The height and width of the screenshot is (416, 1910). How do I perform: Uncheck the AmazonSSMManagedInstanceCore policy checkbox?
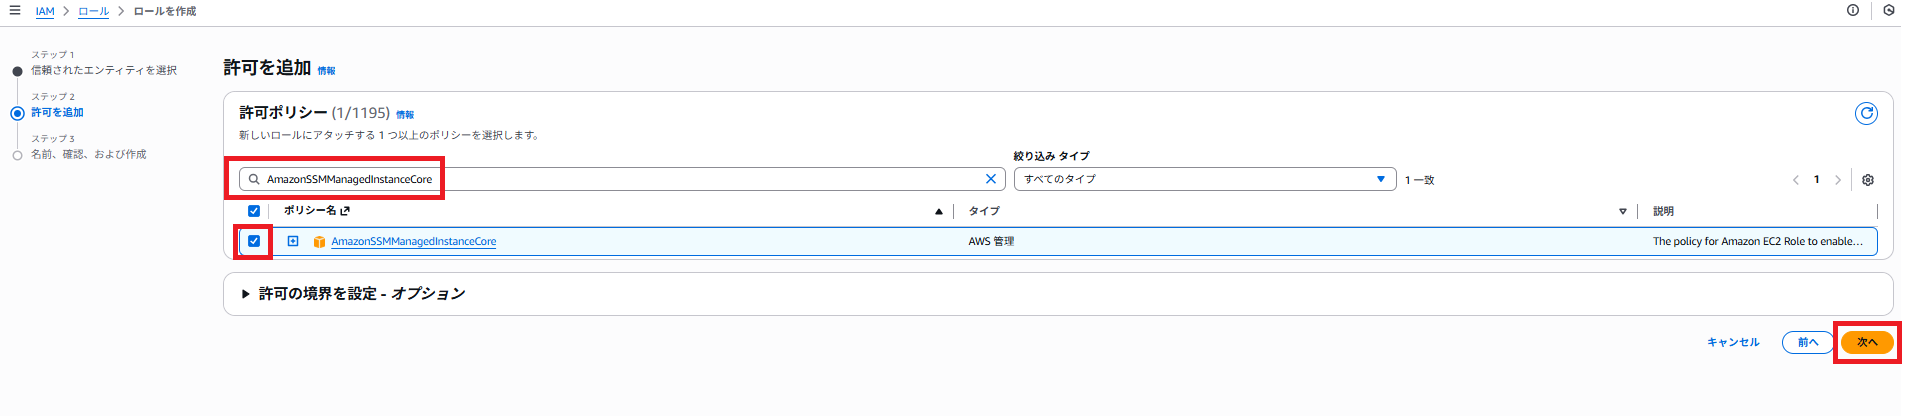click(x=254, y=241)
